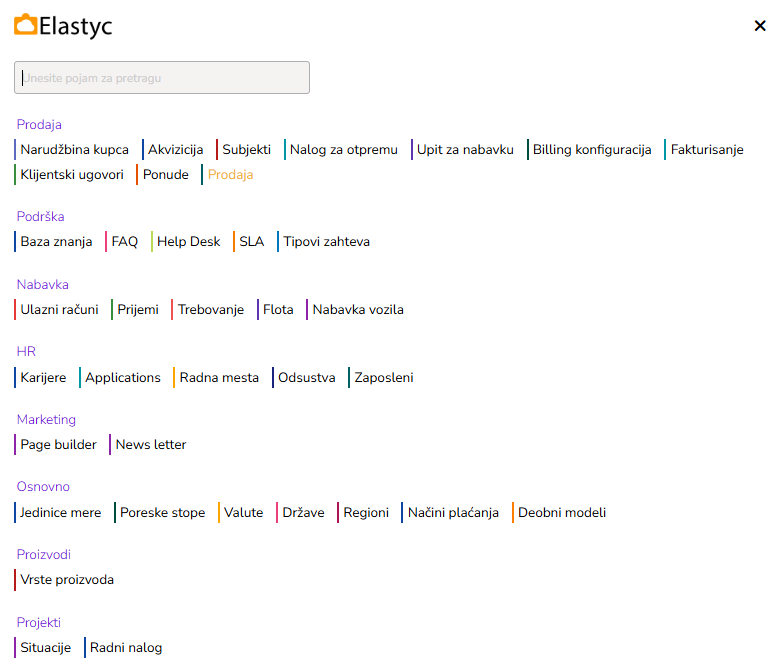The image size is (773, 667).
Task: Launch the Page builder
Action: click(x=58, y=445)
